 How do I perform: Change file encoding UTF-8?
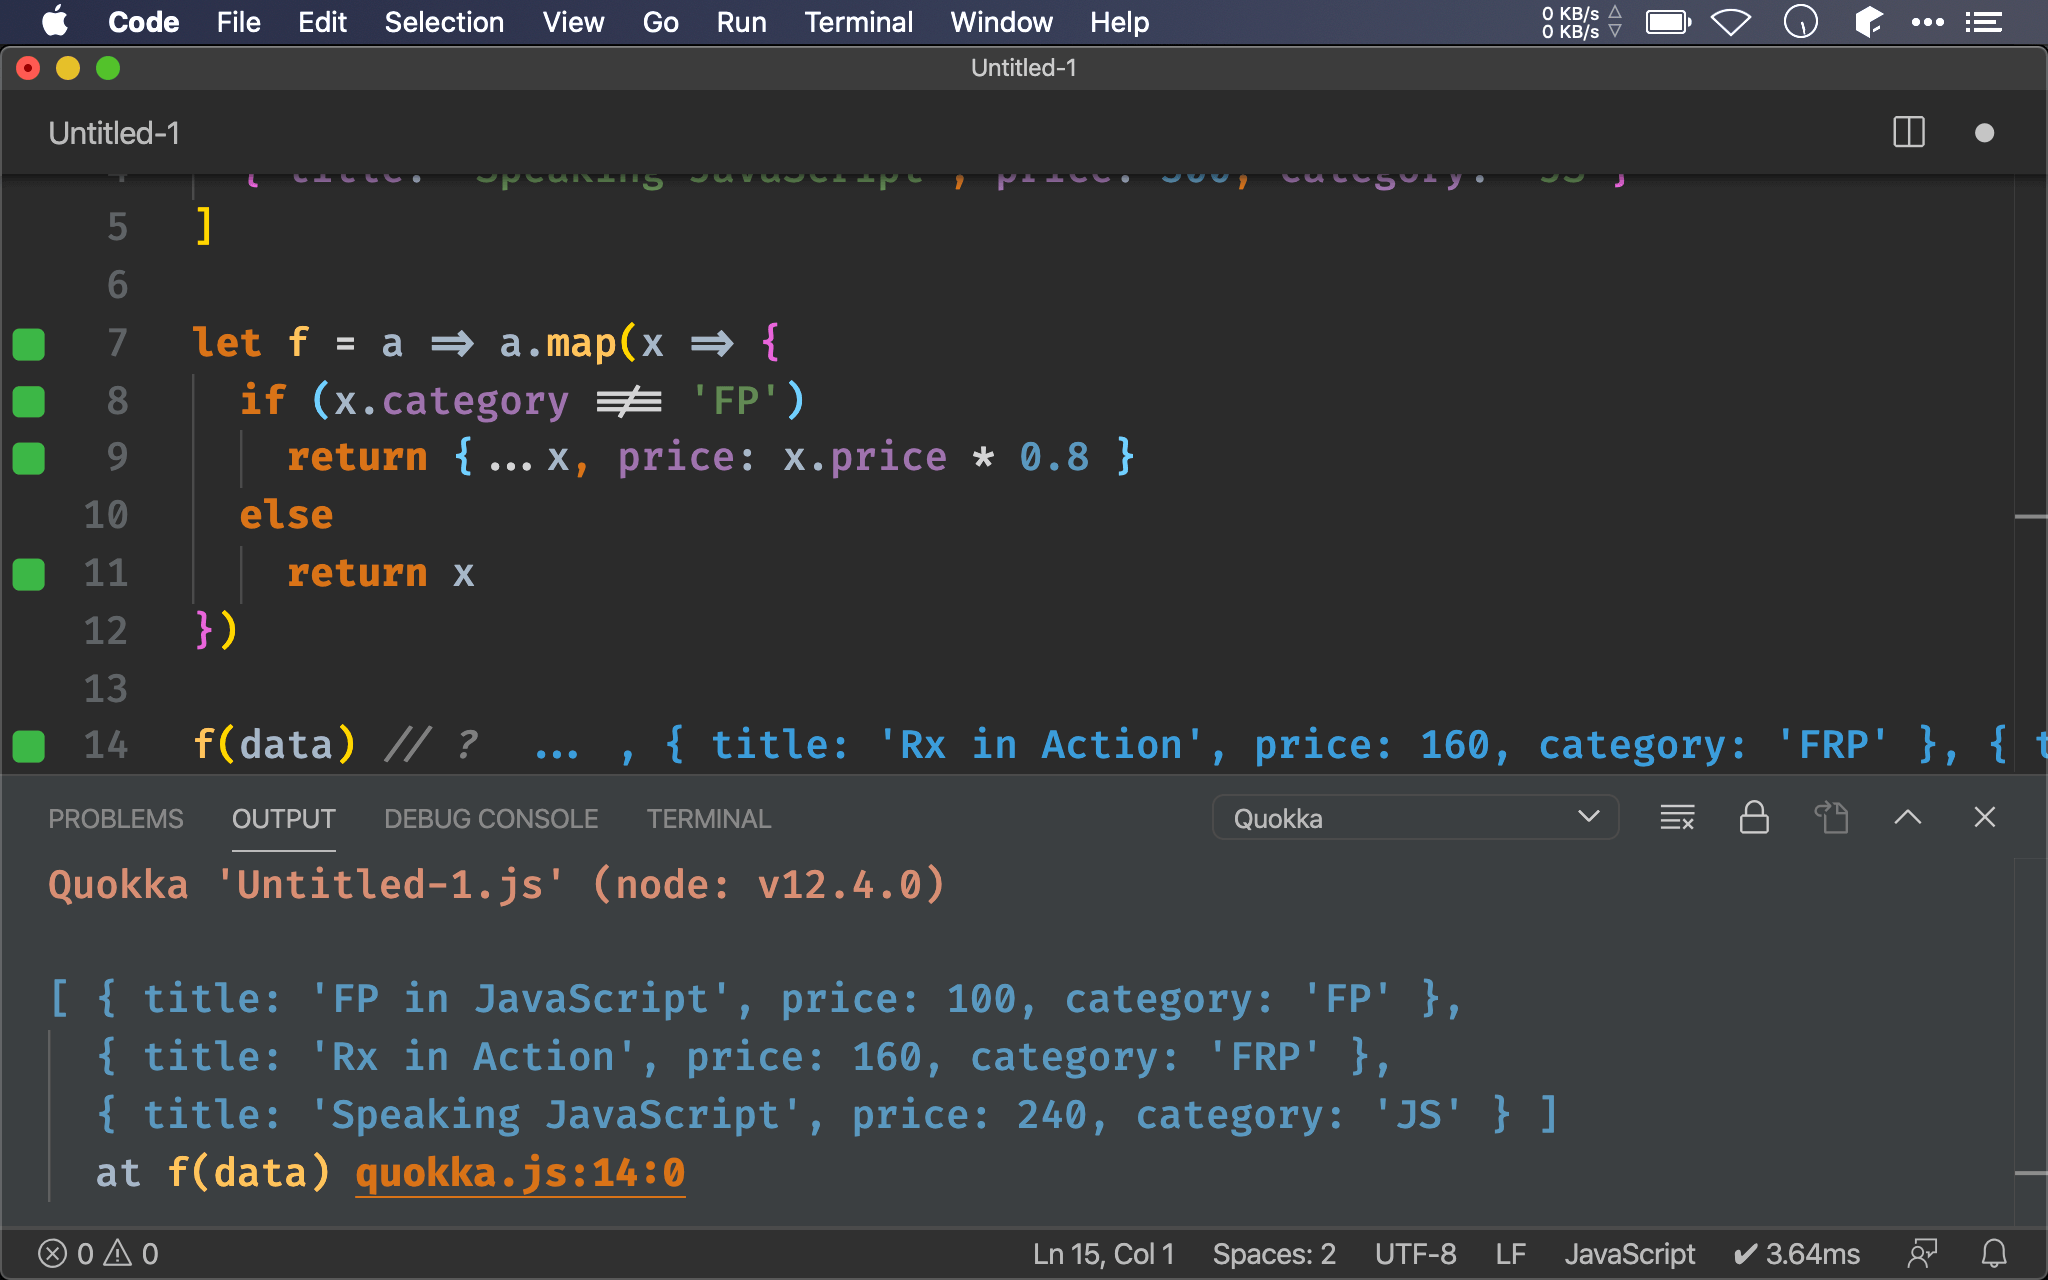tap(1415, 1254)
